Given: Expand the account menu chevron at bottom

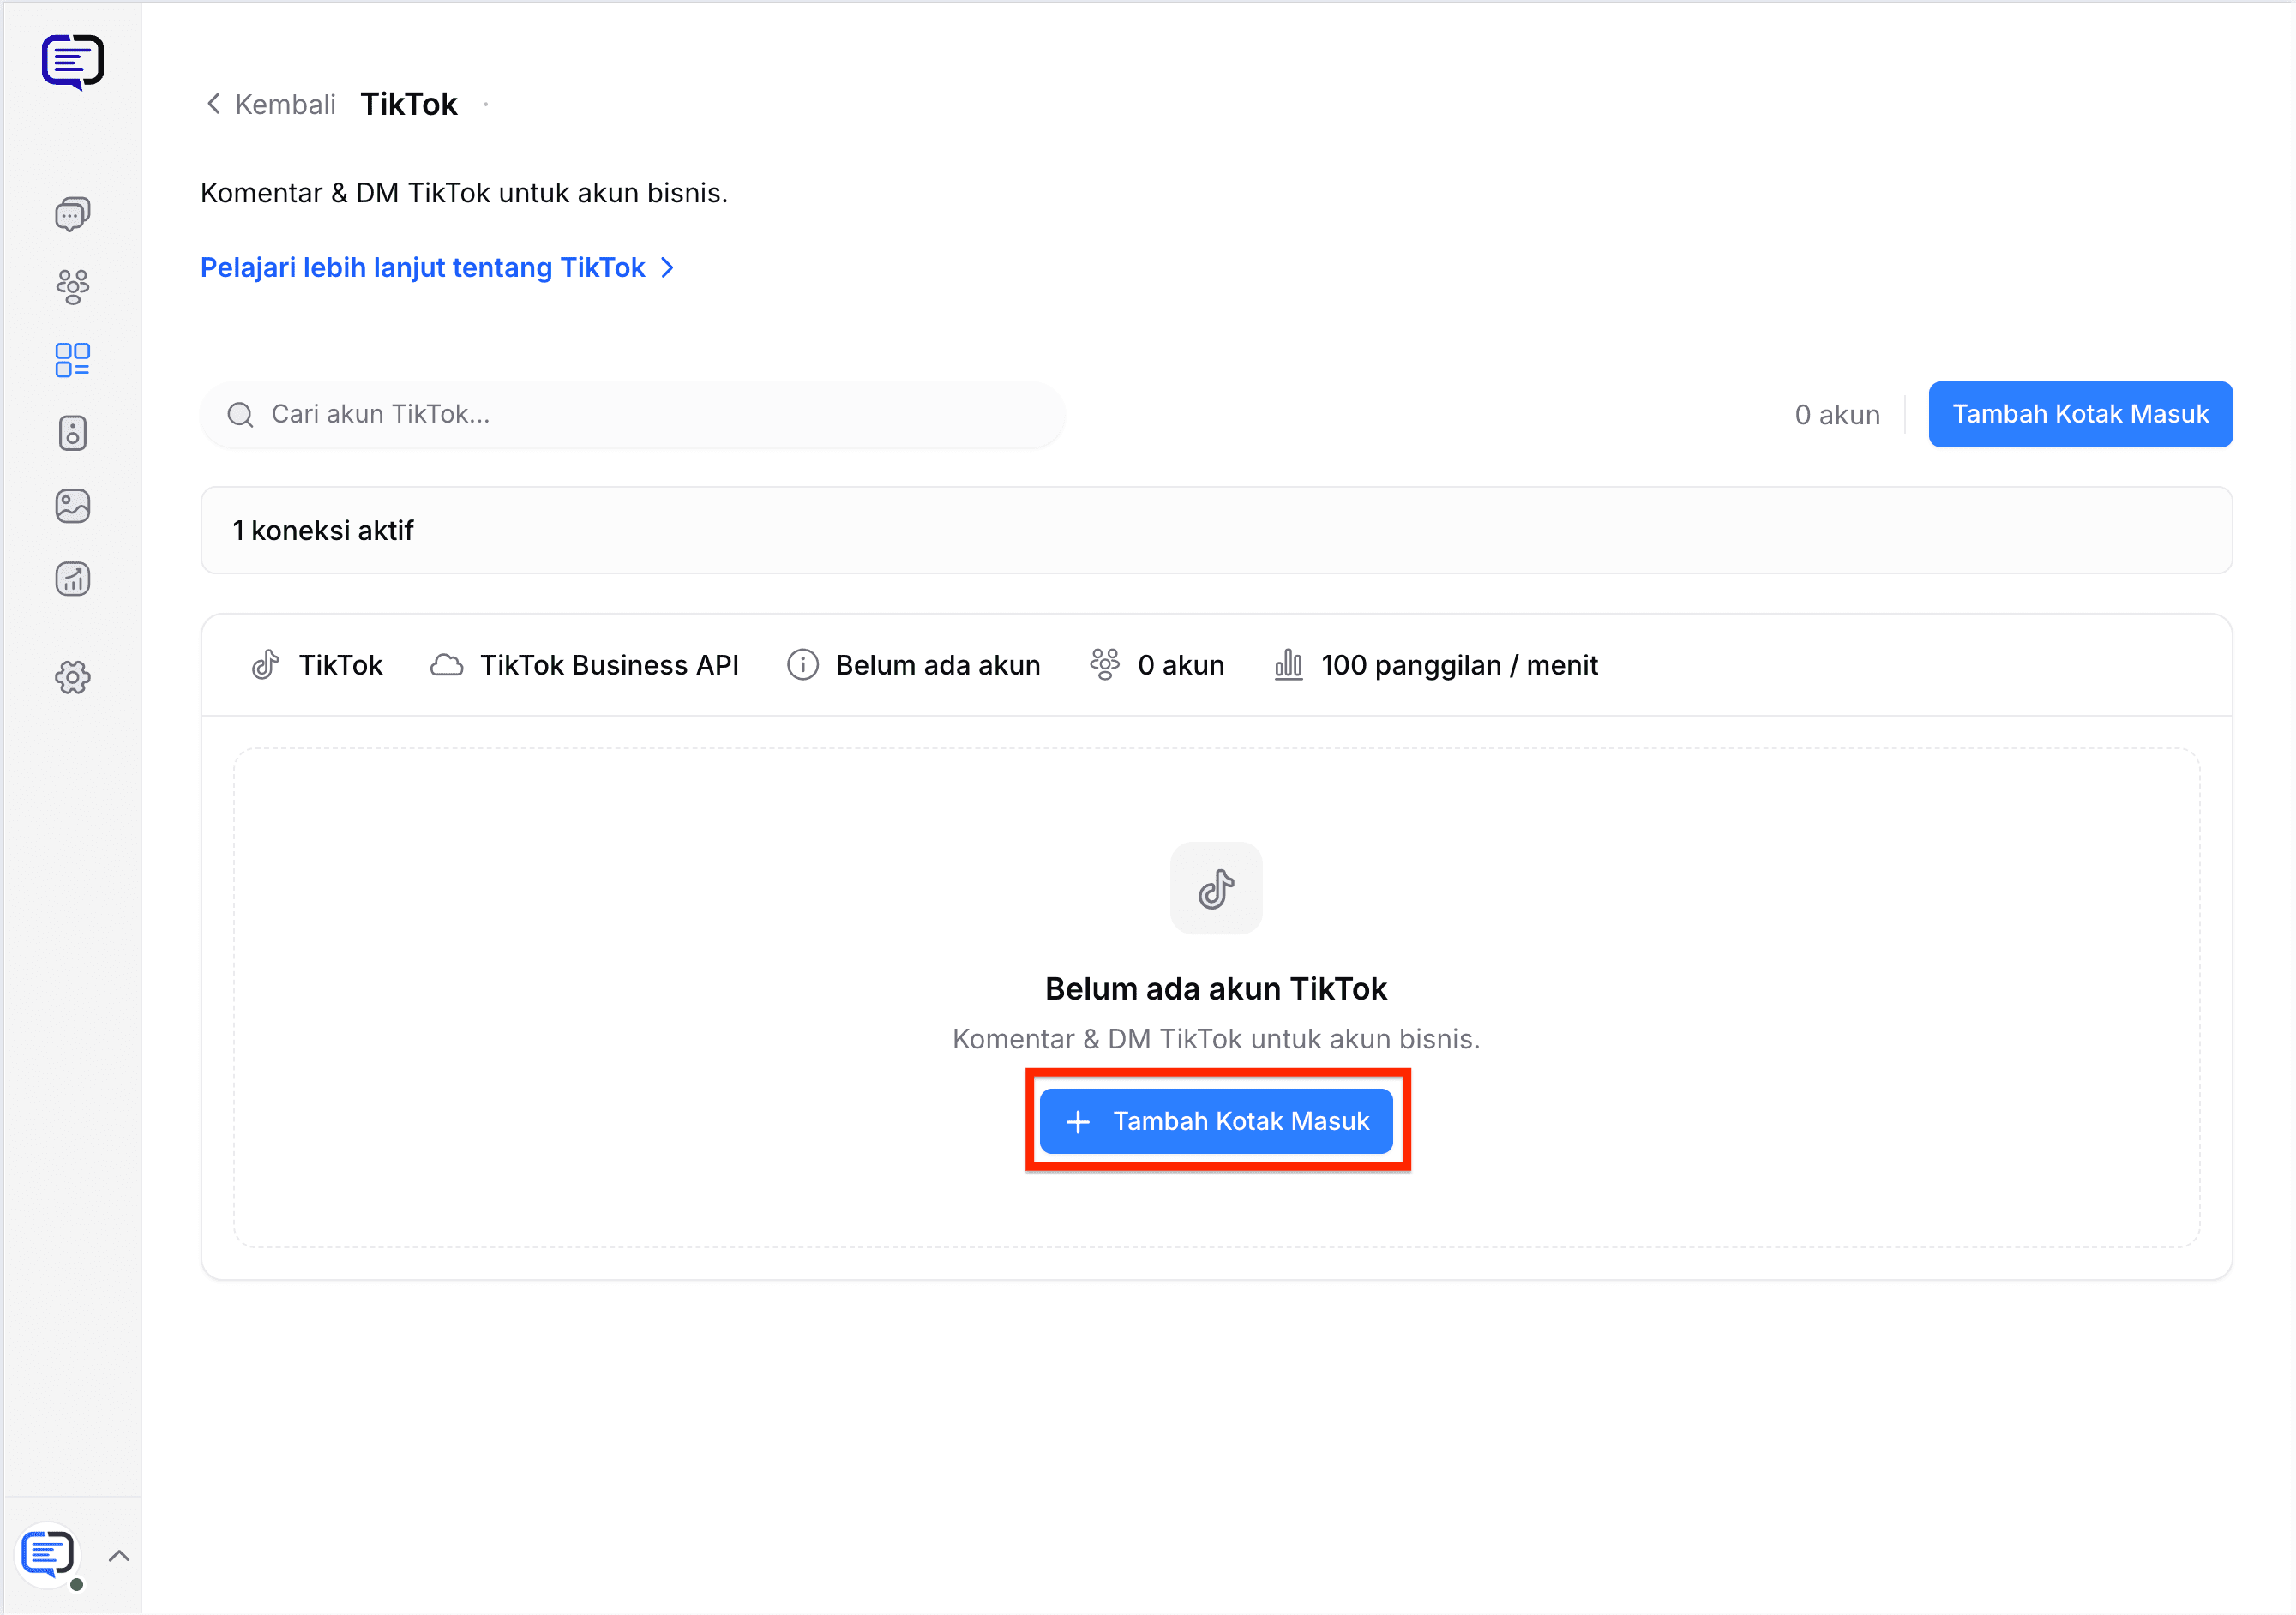Looking at the screenshot, I should tap(119, 1555).
